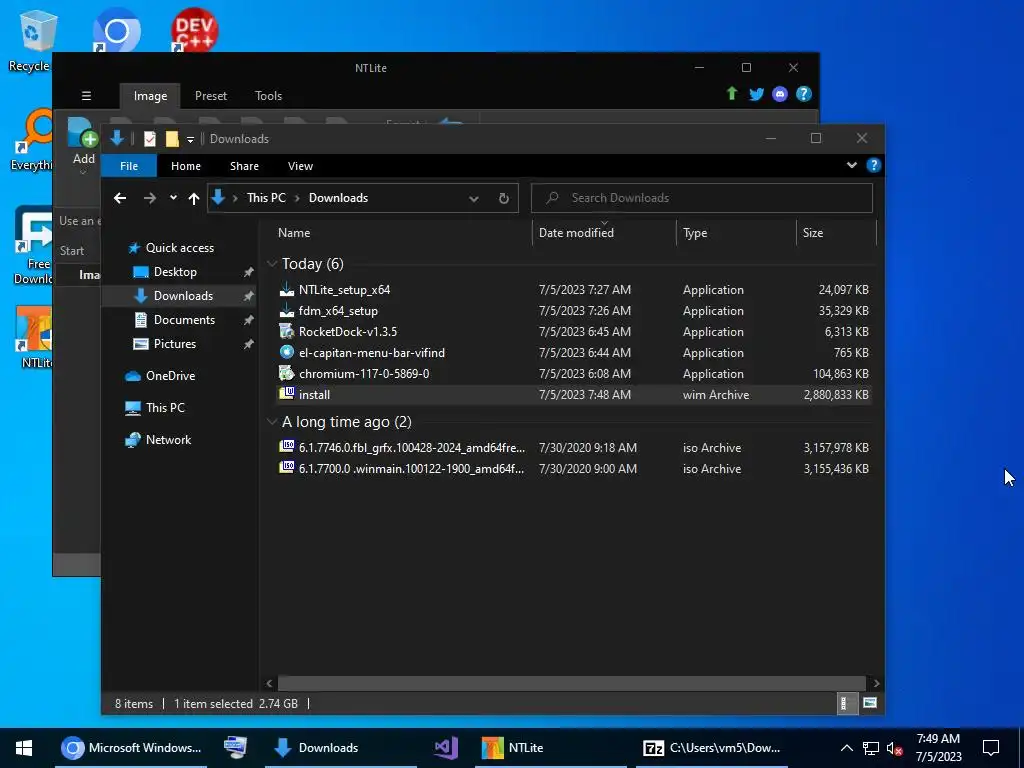Switch to the Home ribbon tab
This screenshot has height=768, width=1024.
pyautogui.click(x=185, y=166)
